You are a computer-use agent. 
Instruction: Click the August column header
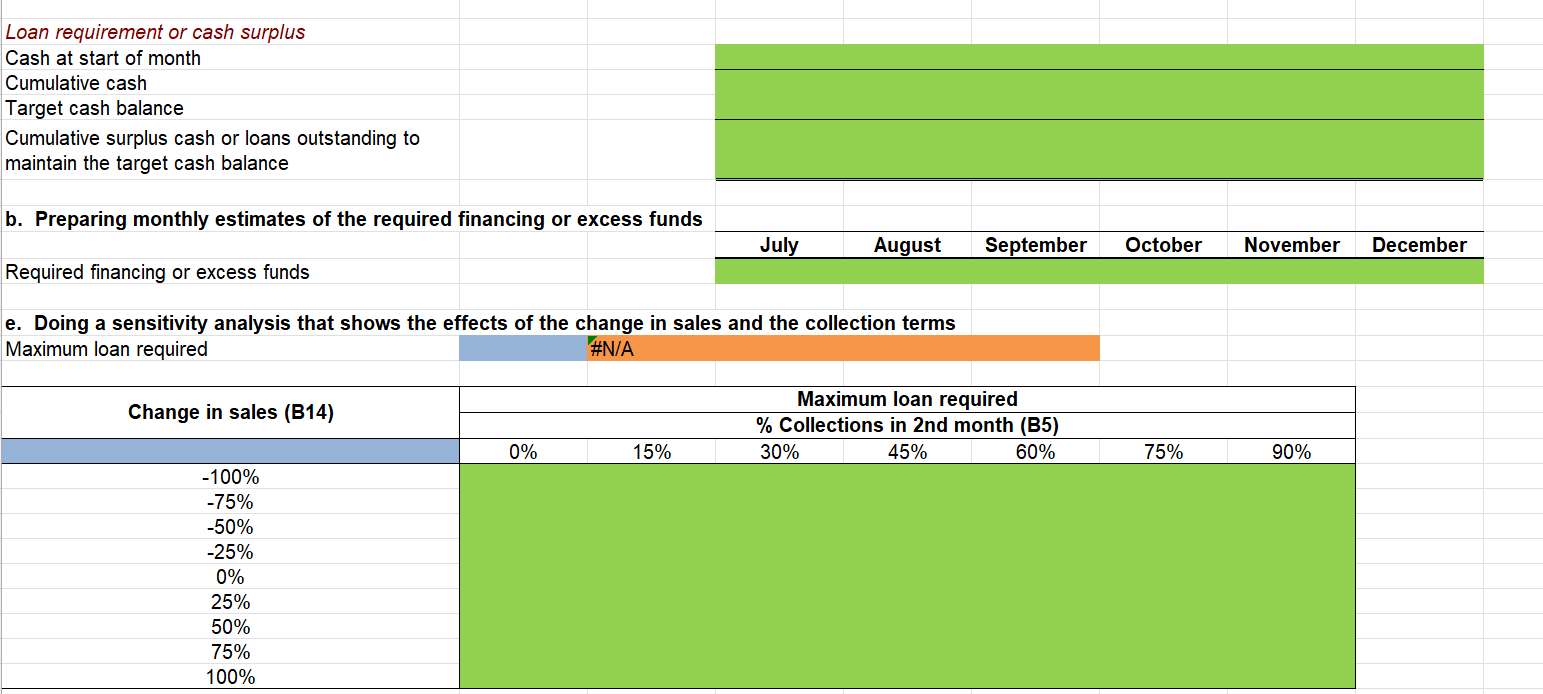click(x=907, y=245)
